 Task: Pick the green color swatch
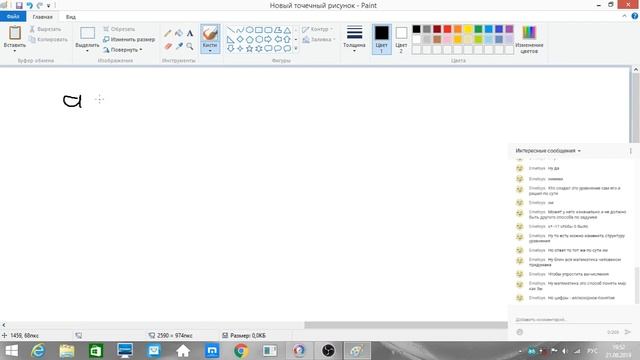click(478, 29)
